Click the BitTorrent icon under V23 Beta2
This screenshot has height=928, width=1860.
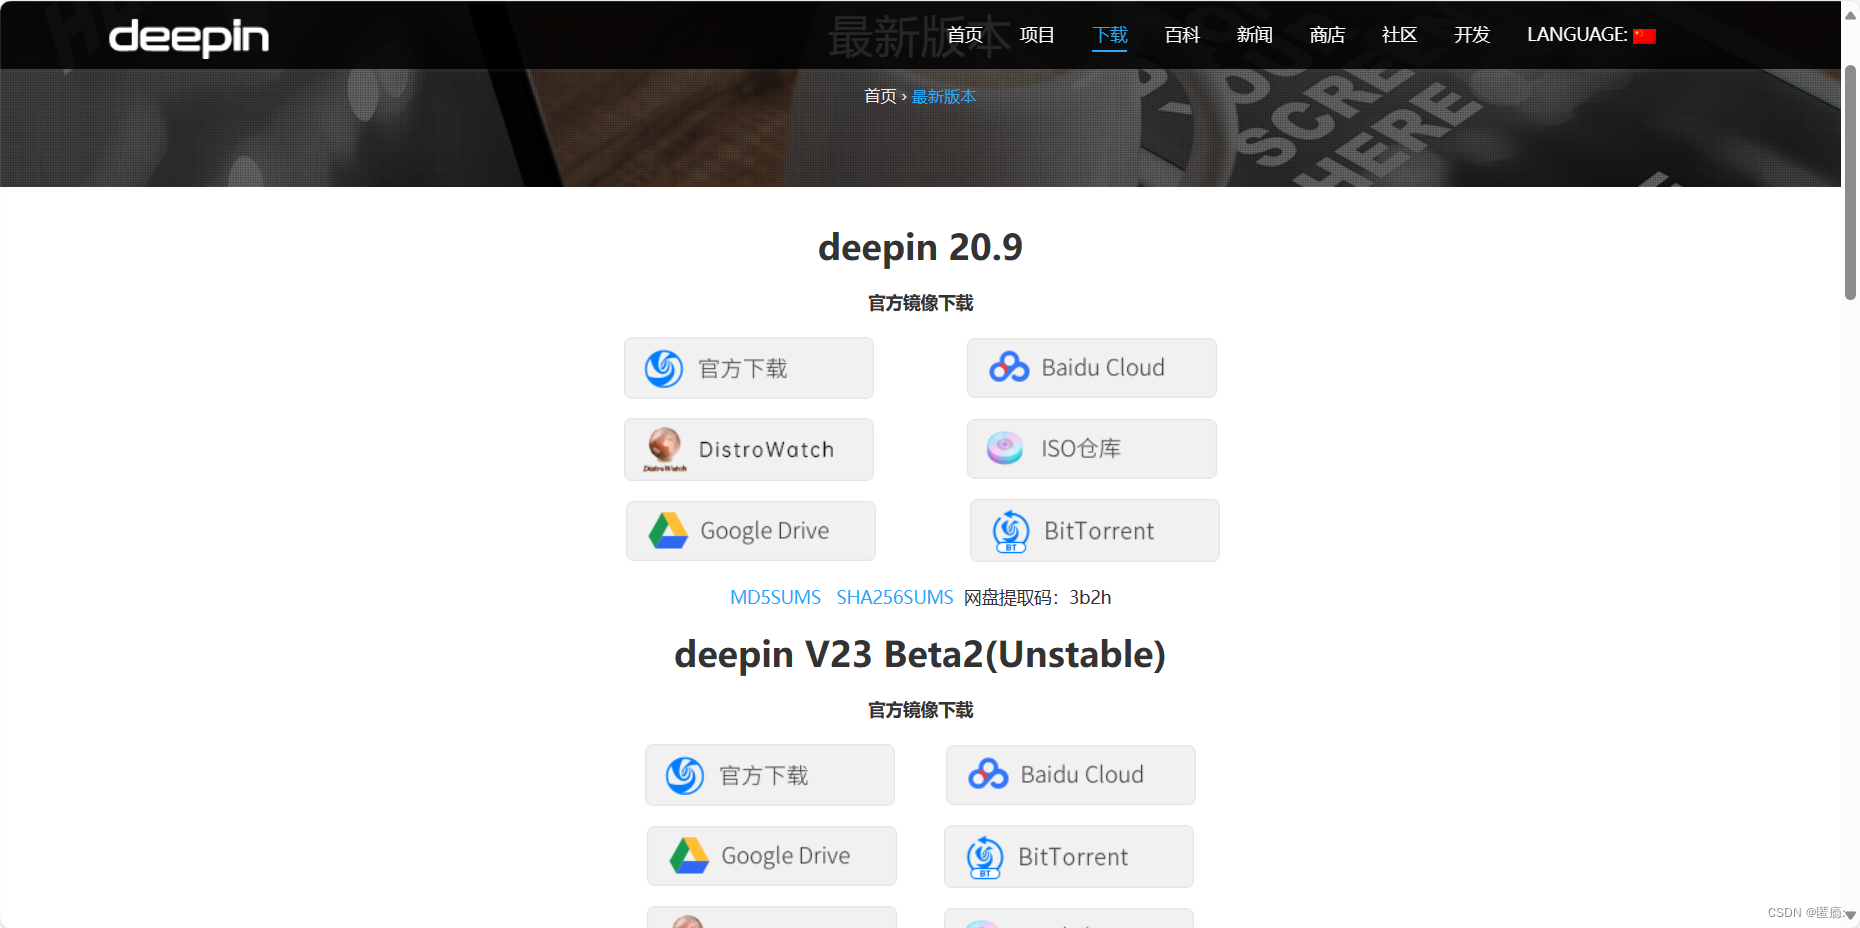point(985,857)
